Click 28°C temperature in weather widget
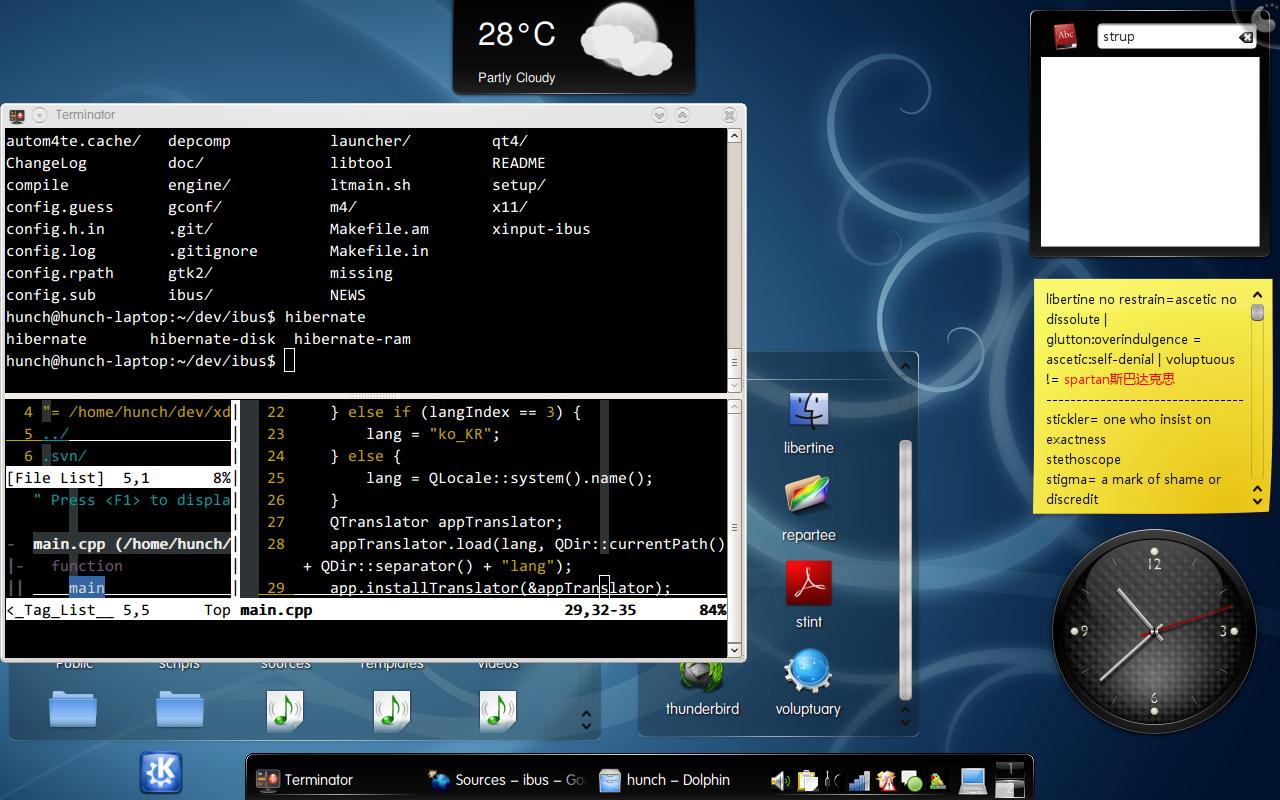The width and height of the screenshot is (1280, 800). coord(516,35)
